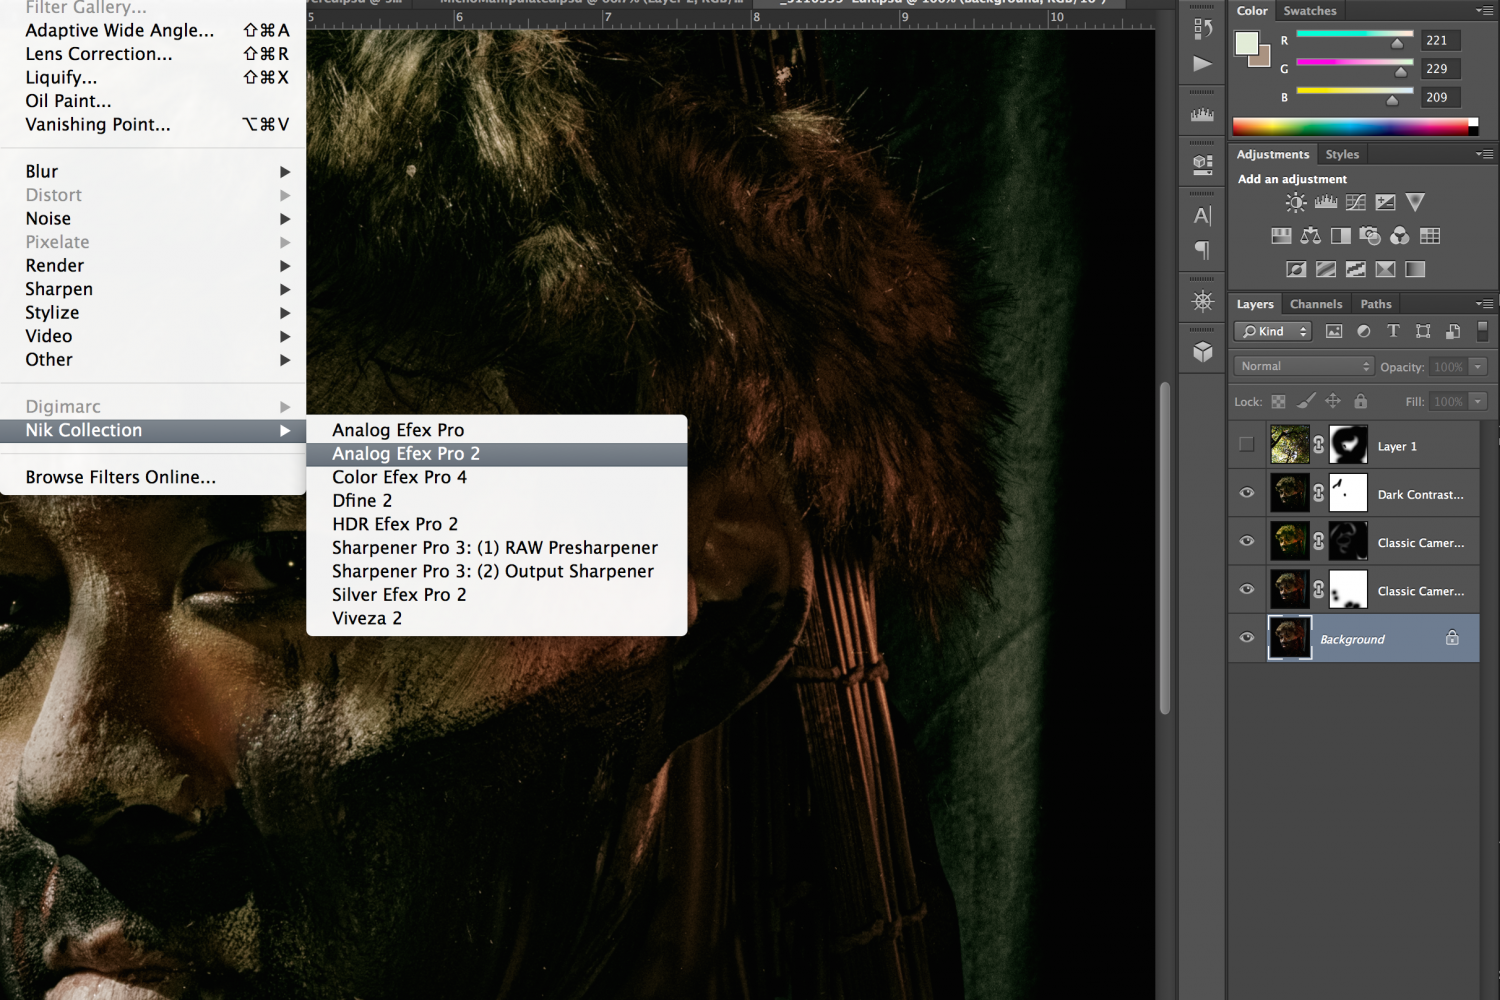Open the Color panel flyout menu
Screen dimensions: 1500x1000
tap(1485, 11)
